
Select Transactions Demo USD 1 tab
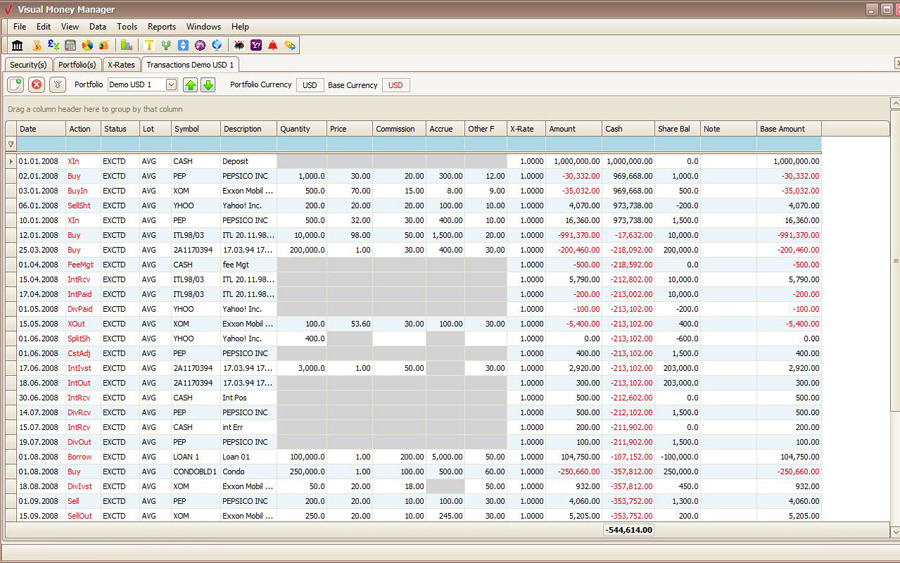pos(190,64)
